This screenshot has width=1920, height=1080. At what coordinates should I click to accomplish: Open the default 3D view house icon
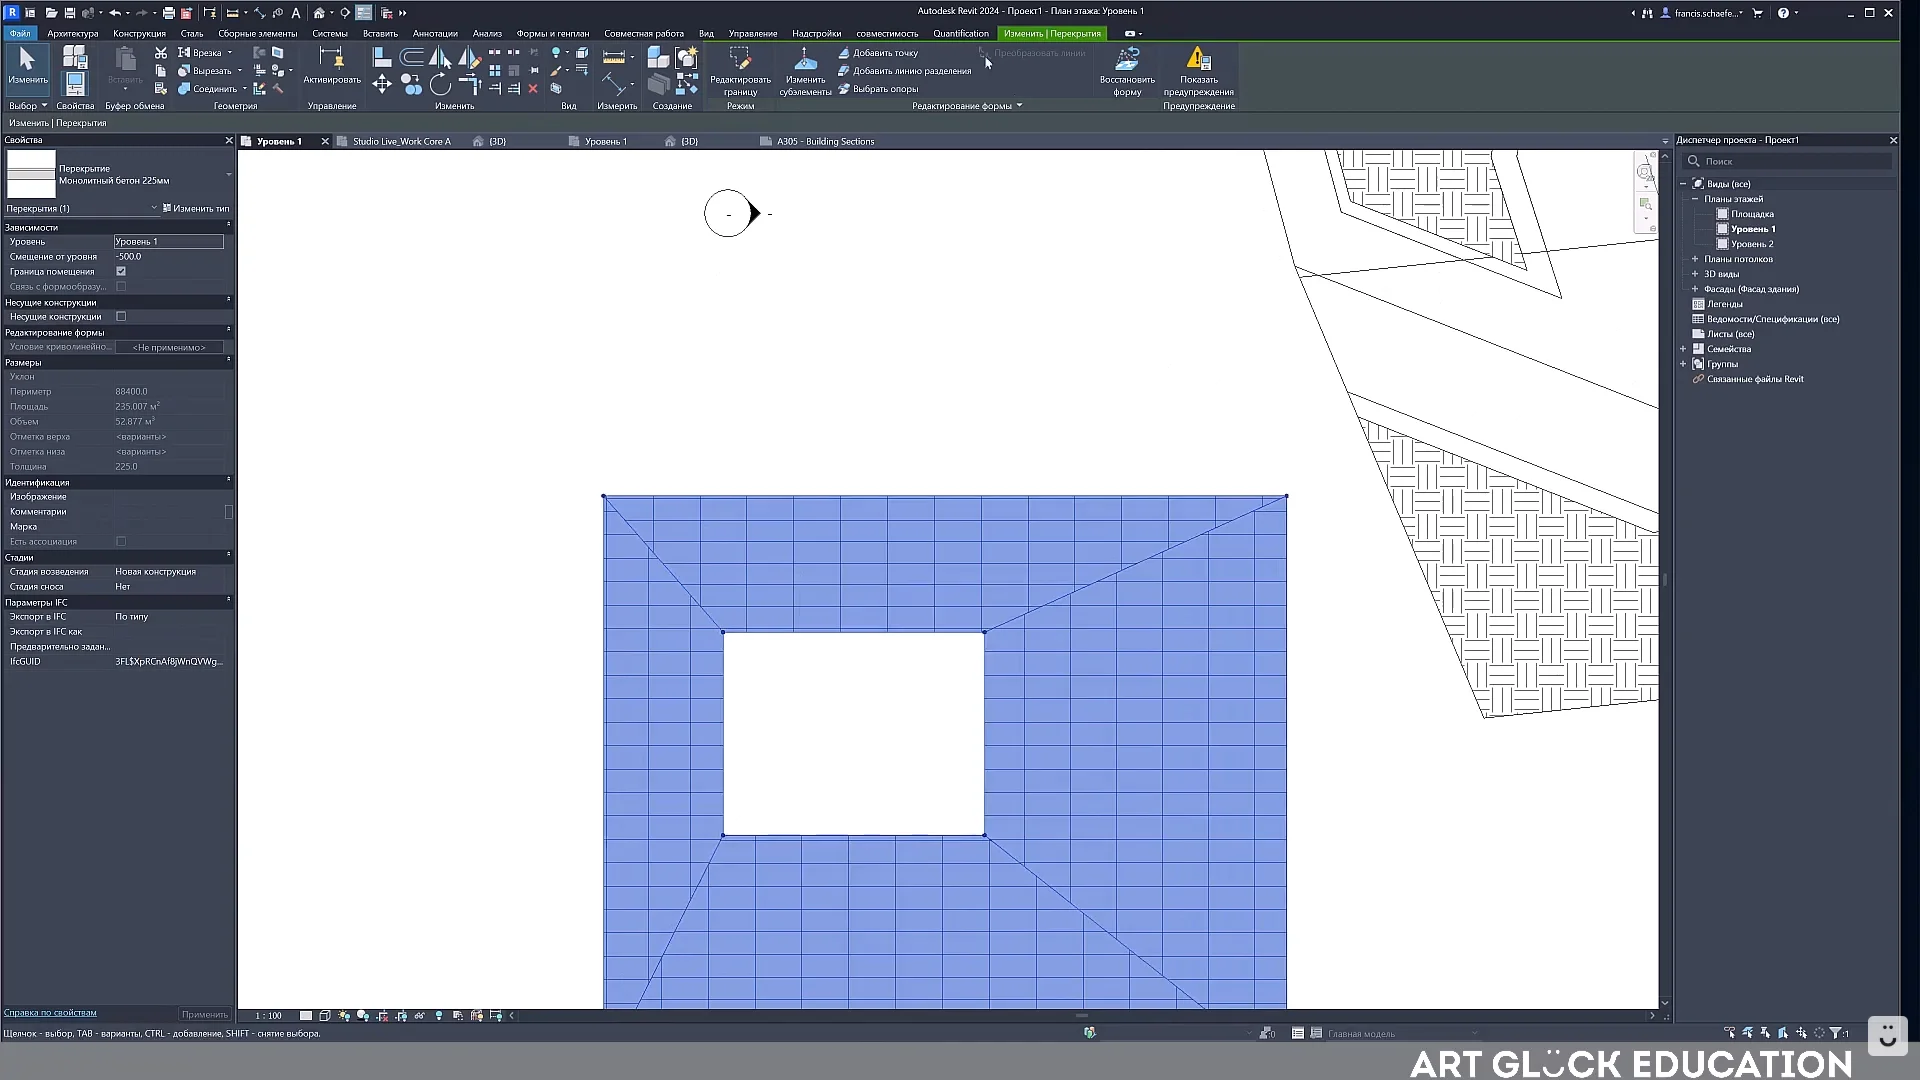coord(319,13)
